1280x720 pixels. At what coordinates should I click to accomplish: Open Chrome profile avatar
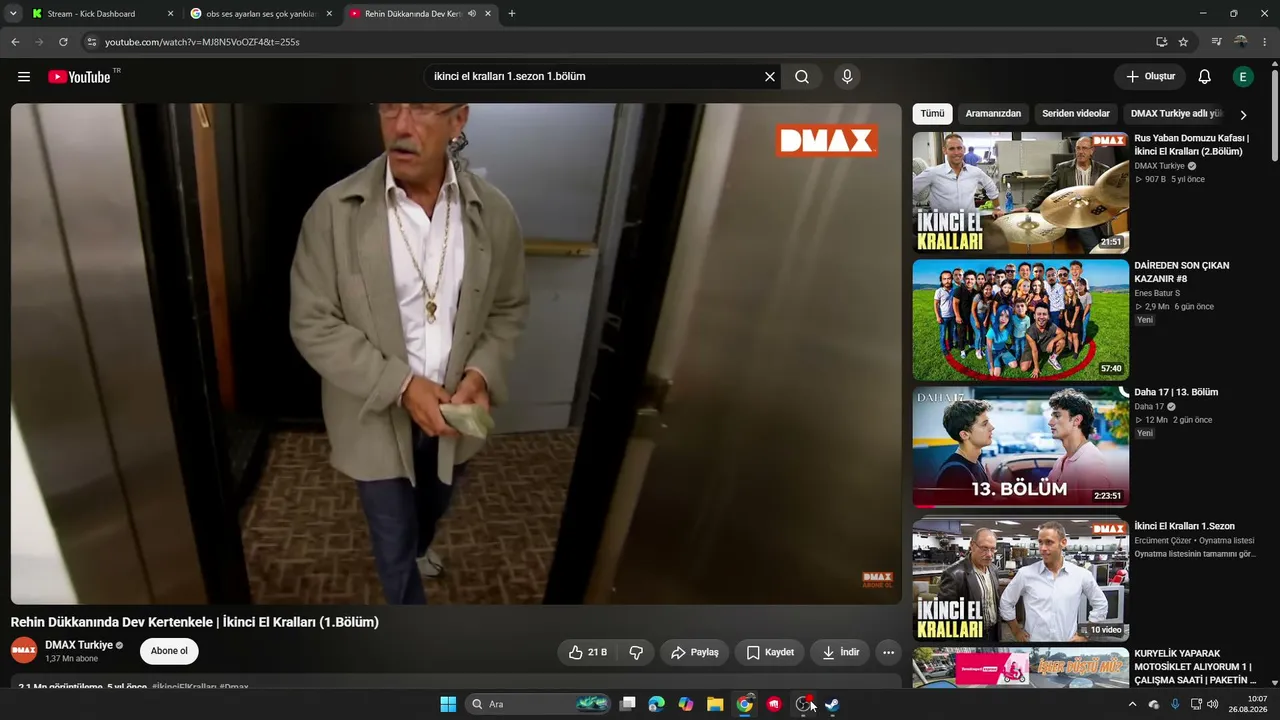[1241, 42]
